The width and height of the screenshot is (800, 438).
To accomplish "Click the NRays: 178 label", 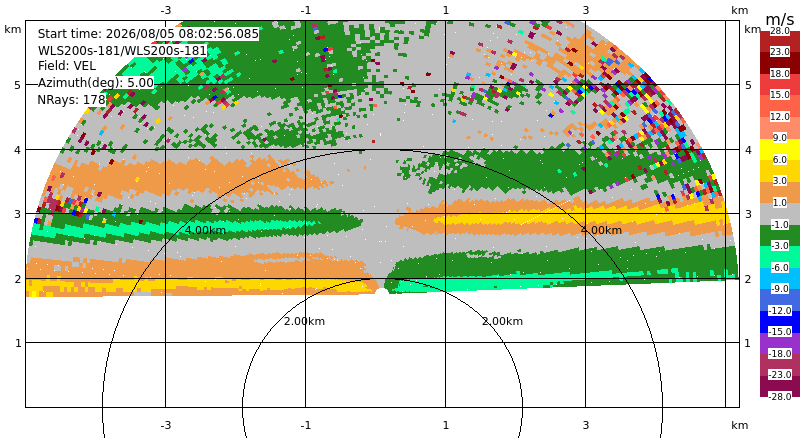I will click(71, 100).
